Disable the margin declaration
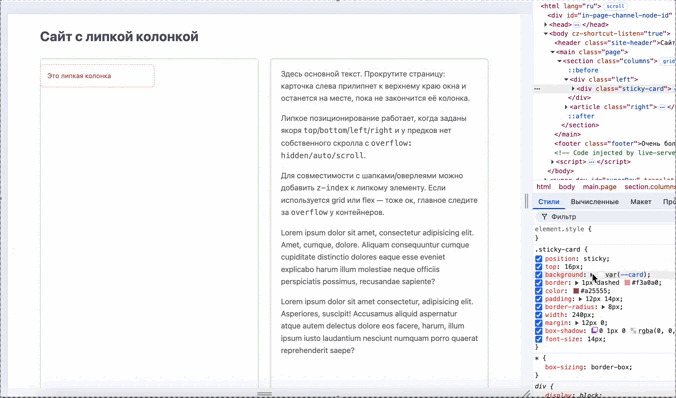 pos(538,323)
